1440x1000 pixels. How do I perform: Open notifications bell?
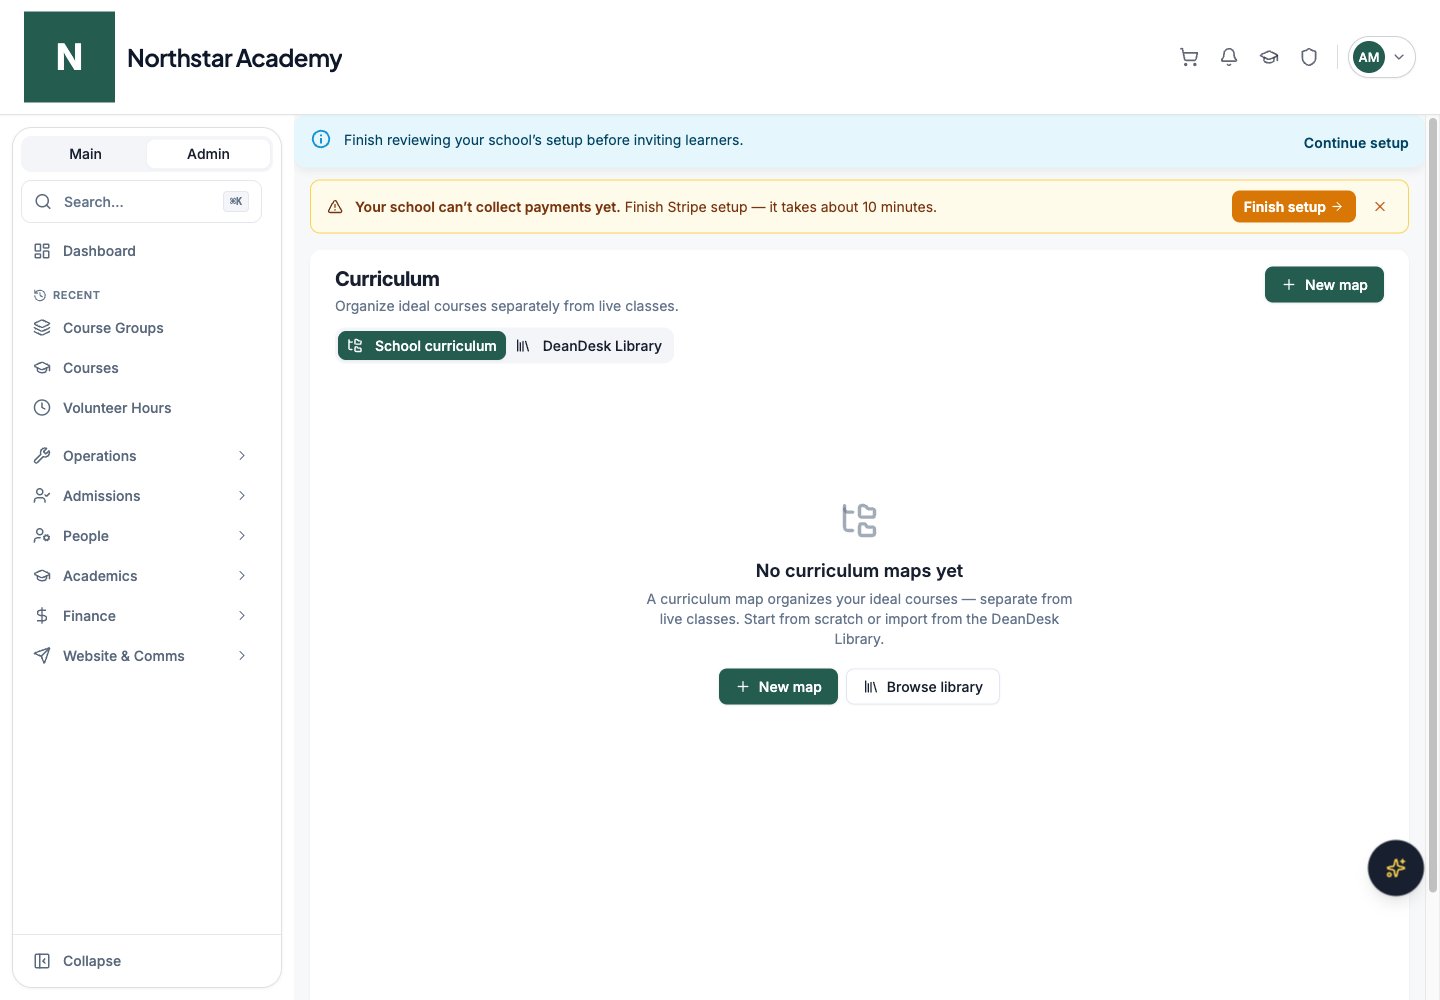(x=1229, y=57)
